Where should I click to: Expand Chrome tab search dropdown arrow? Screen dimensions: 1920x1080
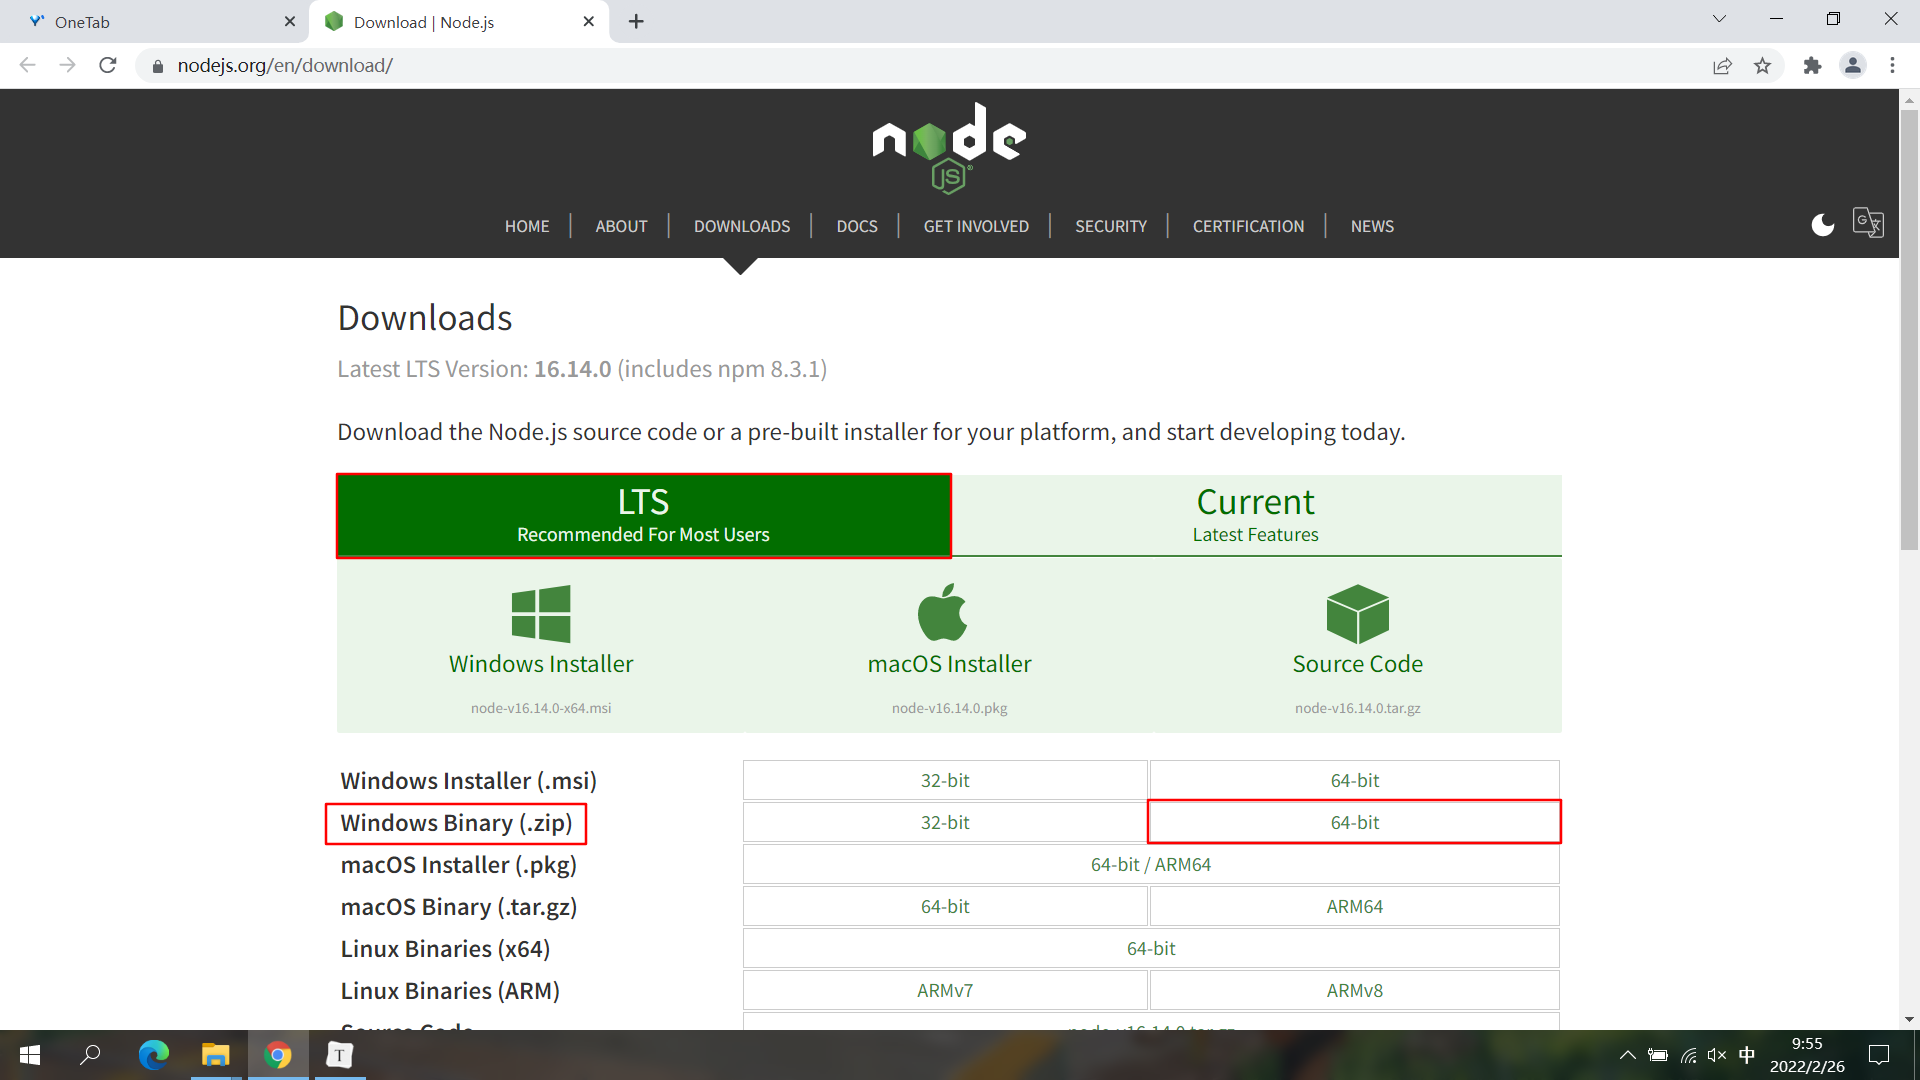point(1719,19)
